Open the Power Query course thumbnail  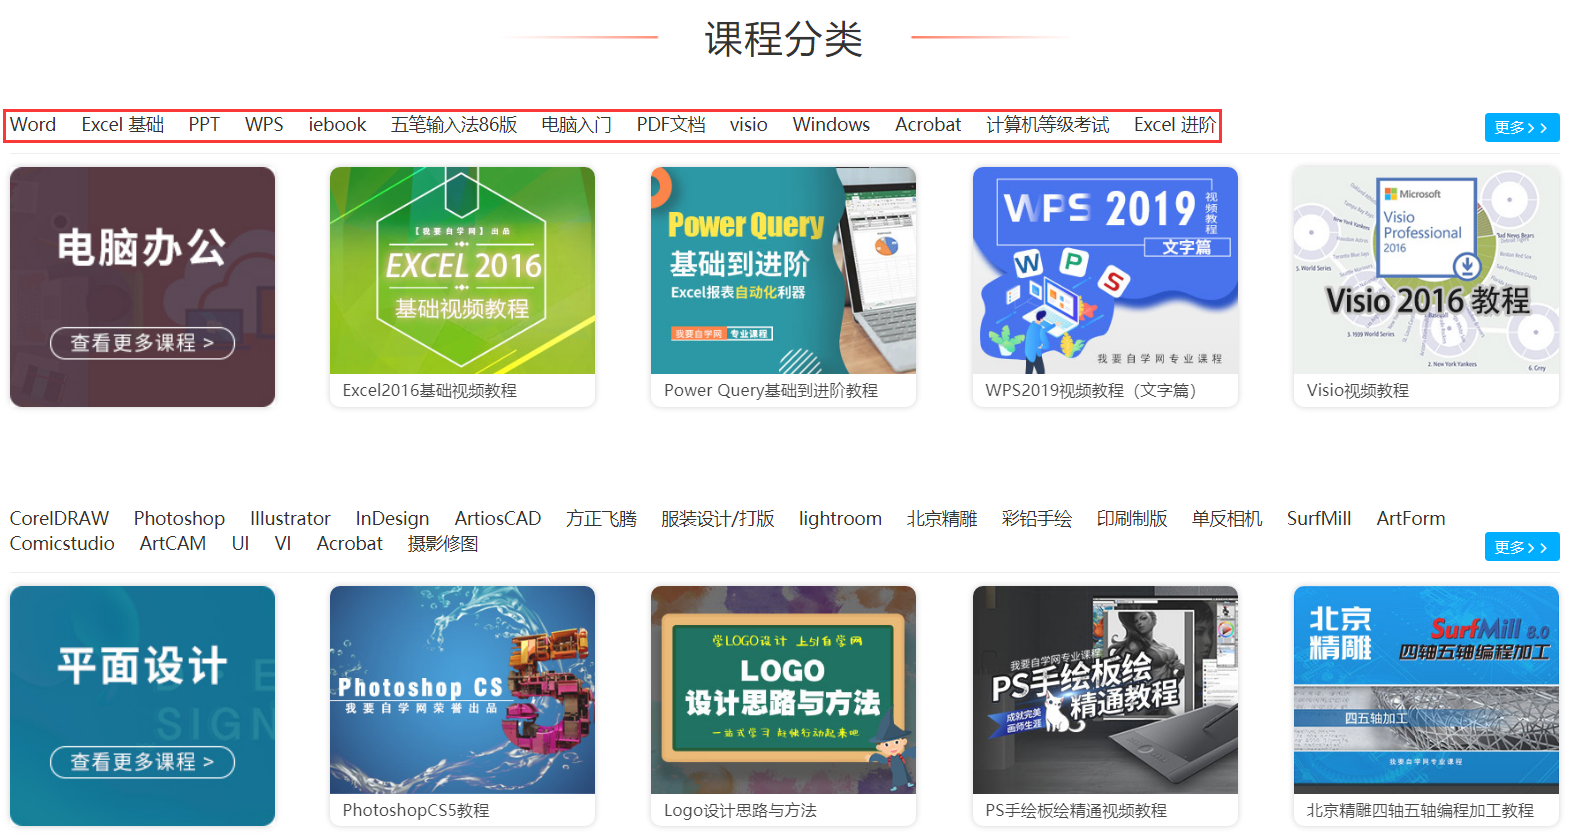tap(783, 270)
